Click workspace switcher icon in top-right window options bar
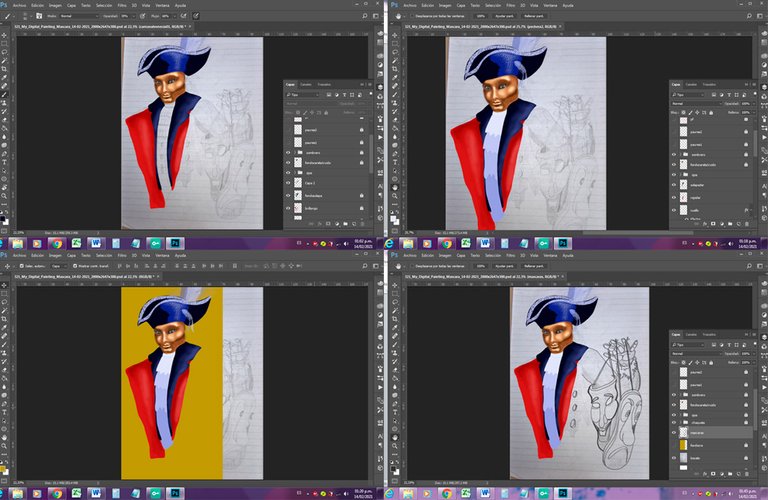 pyautogui.click(x=761, y=16)
